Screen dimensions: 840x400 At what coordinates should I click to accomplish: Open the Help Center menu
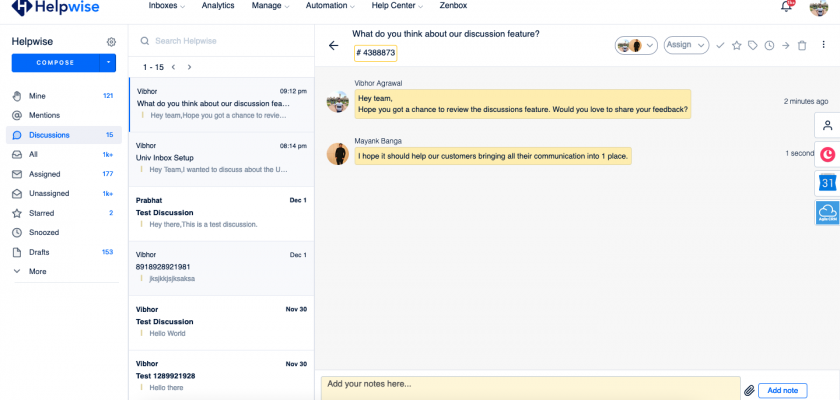coord(398,6)
